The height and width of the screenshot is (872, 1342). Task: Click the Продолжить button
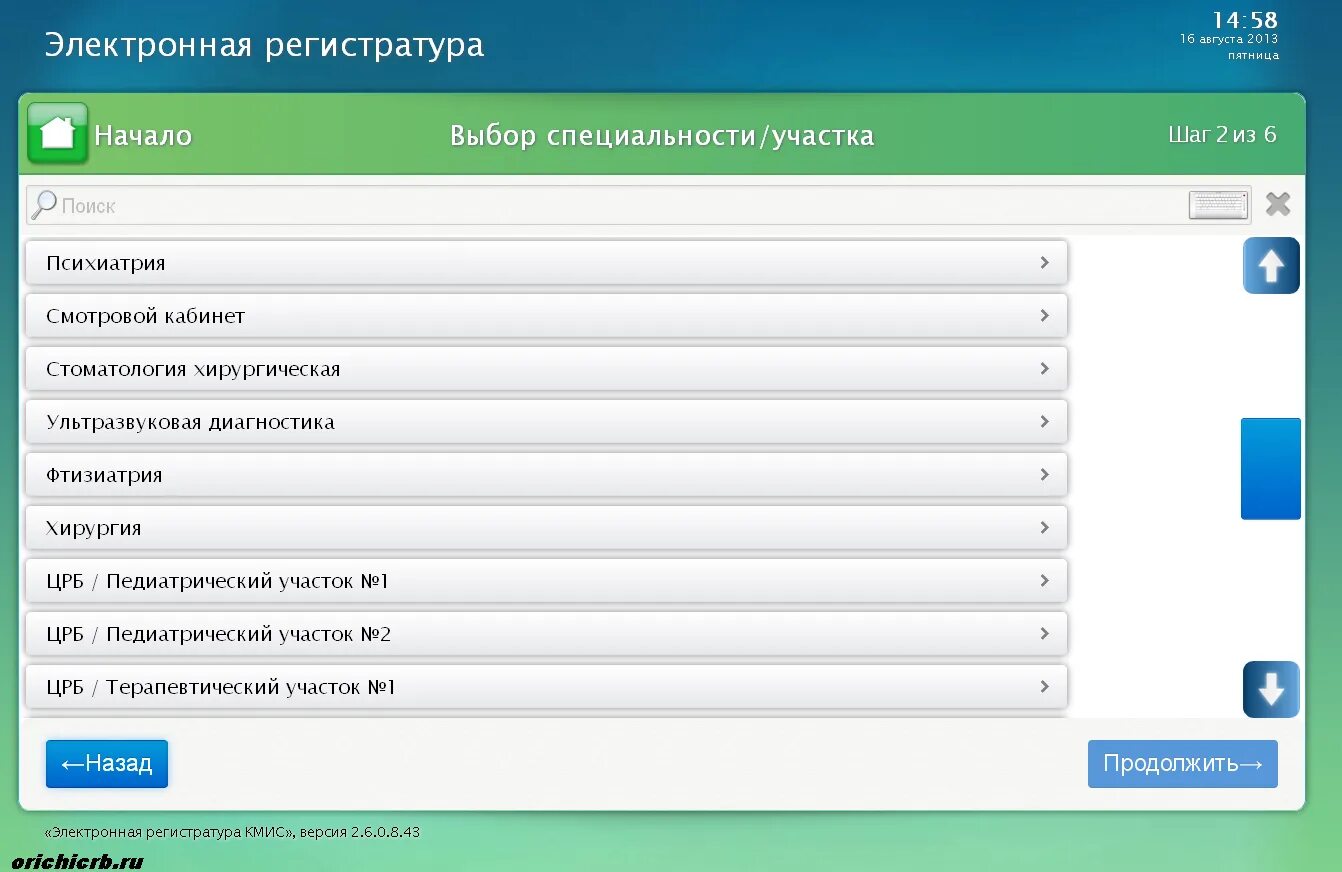pos(1183,764)
